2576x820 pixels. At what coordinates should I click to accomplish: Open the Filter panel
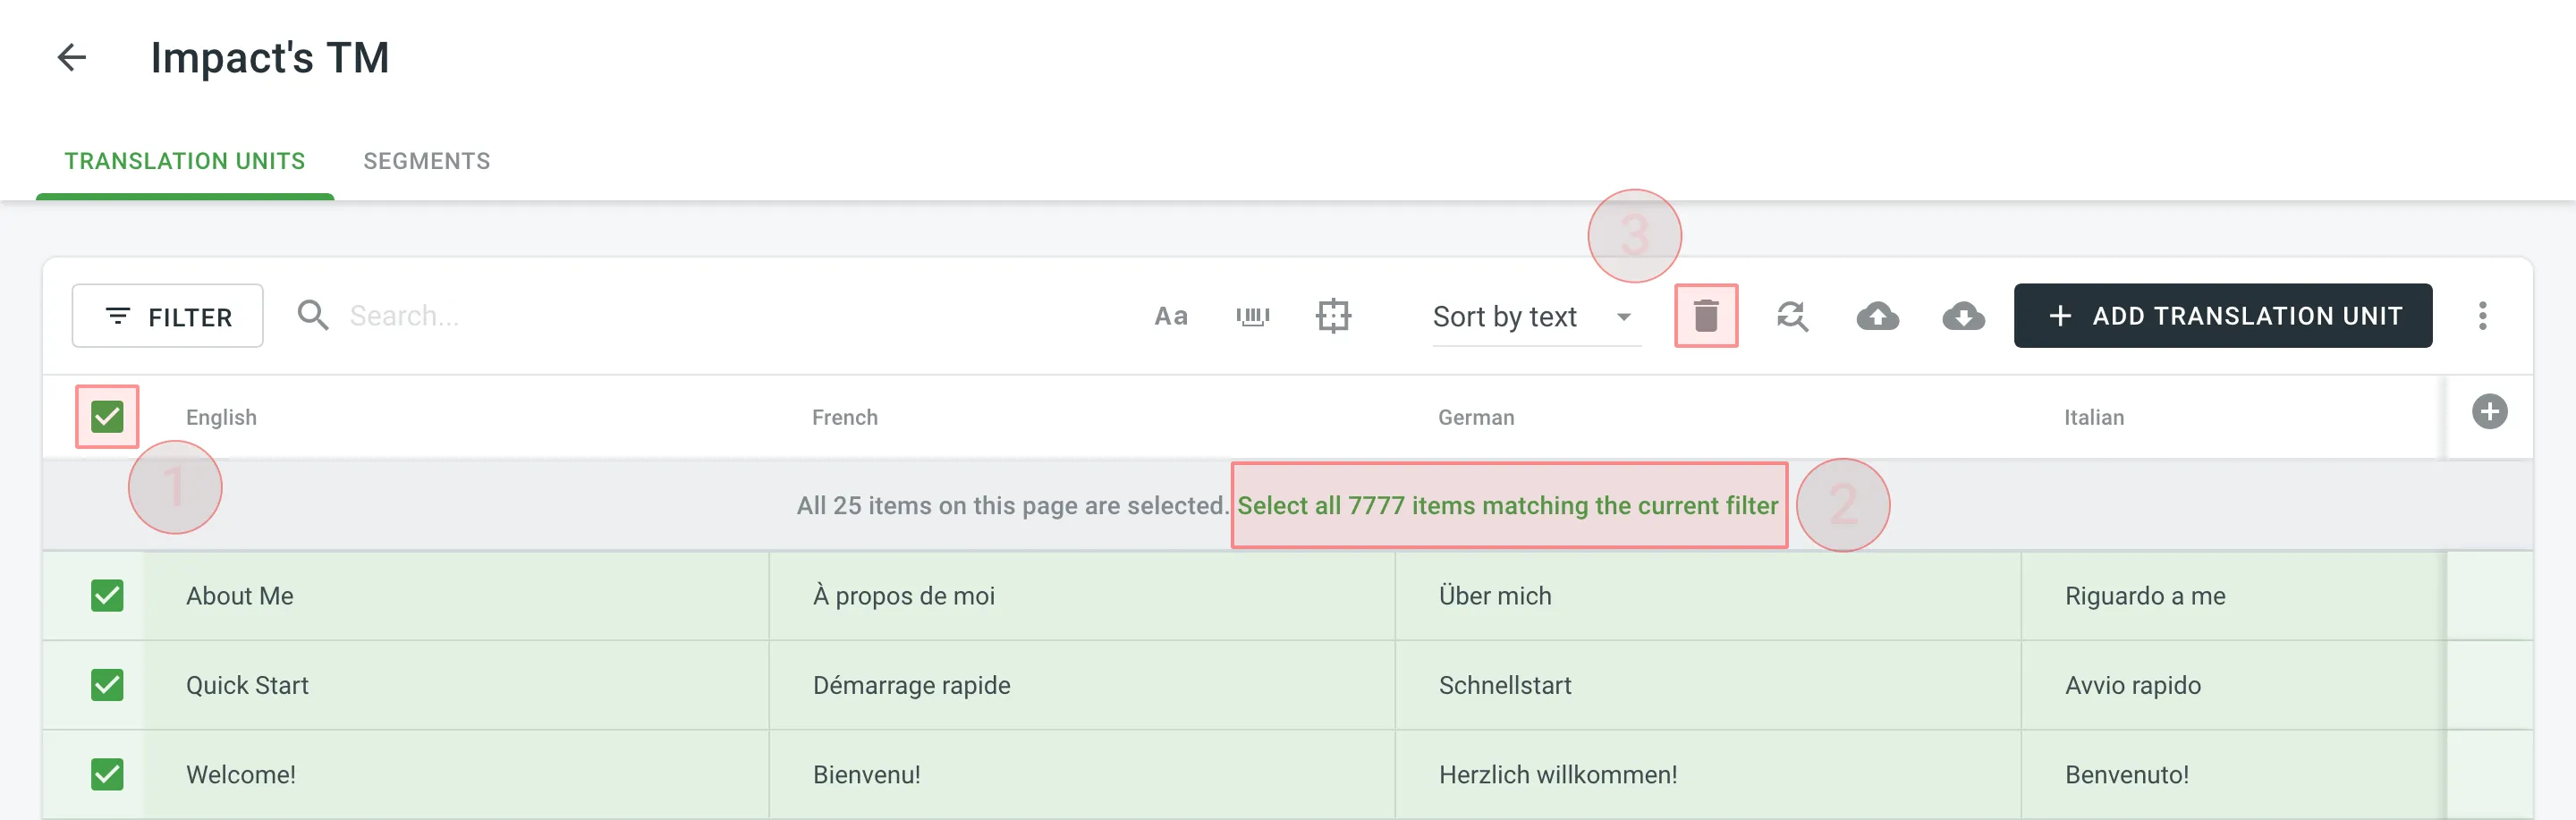(x=167, y=316)
